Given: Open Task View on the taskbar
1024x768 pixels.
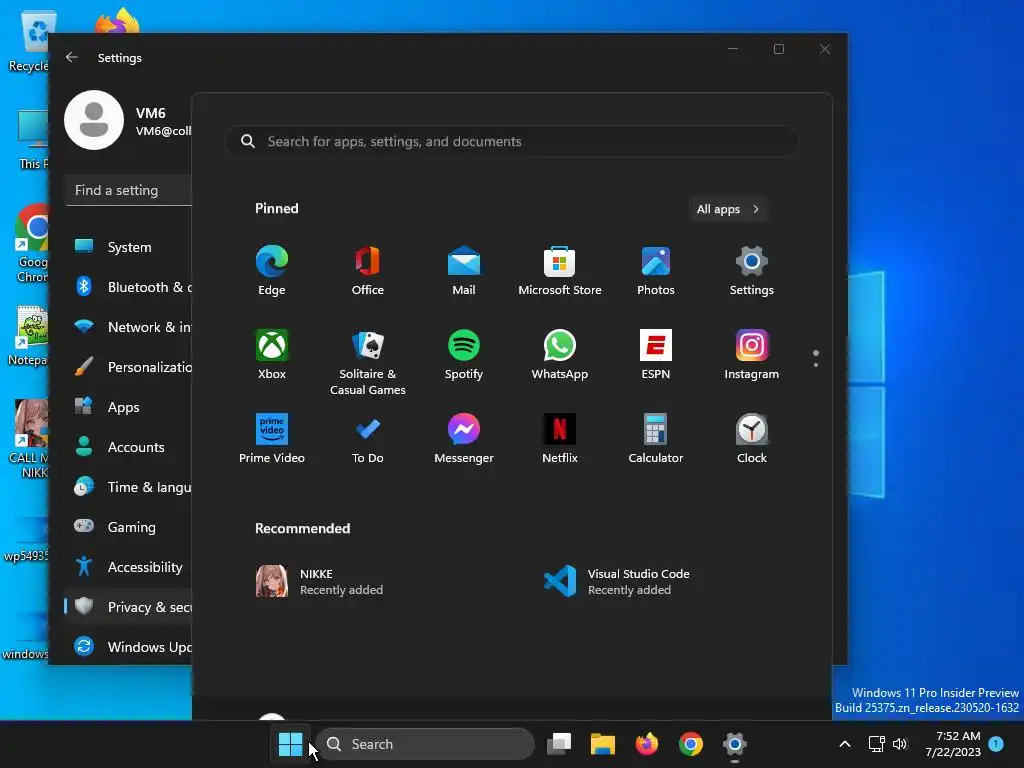Looking at the screenshot, I should pyautogui.click(x=559, y=744).
